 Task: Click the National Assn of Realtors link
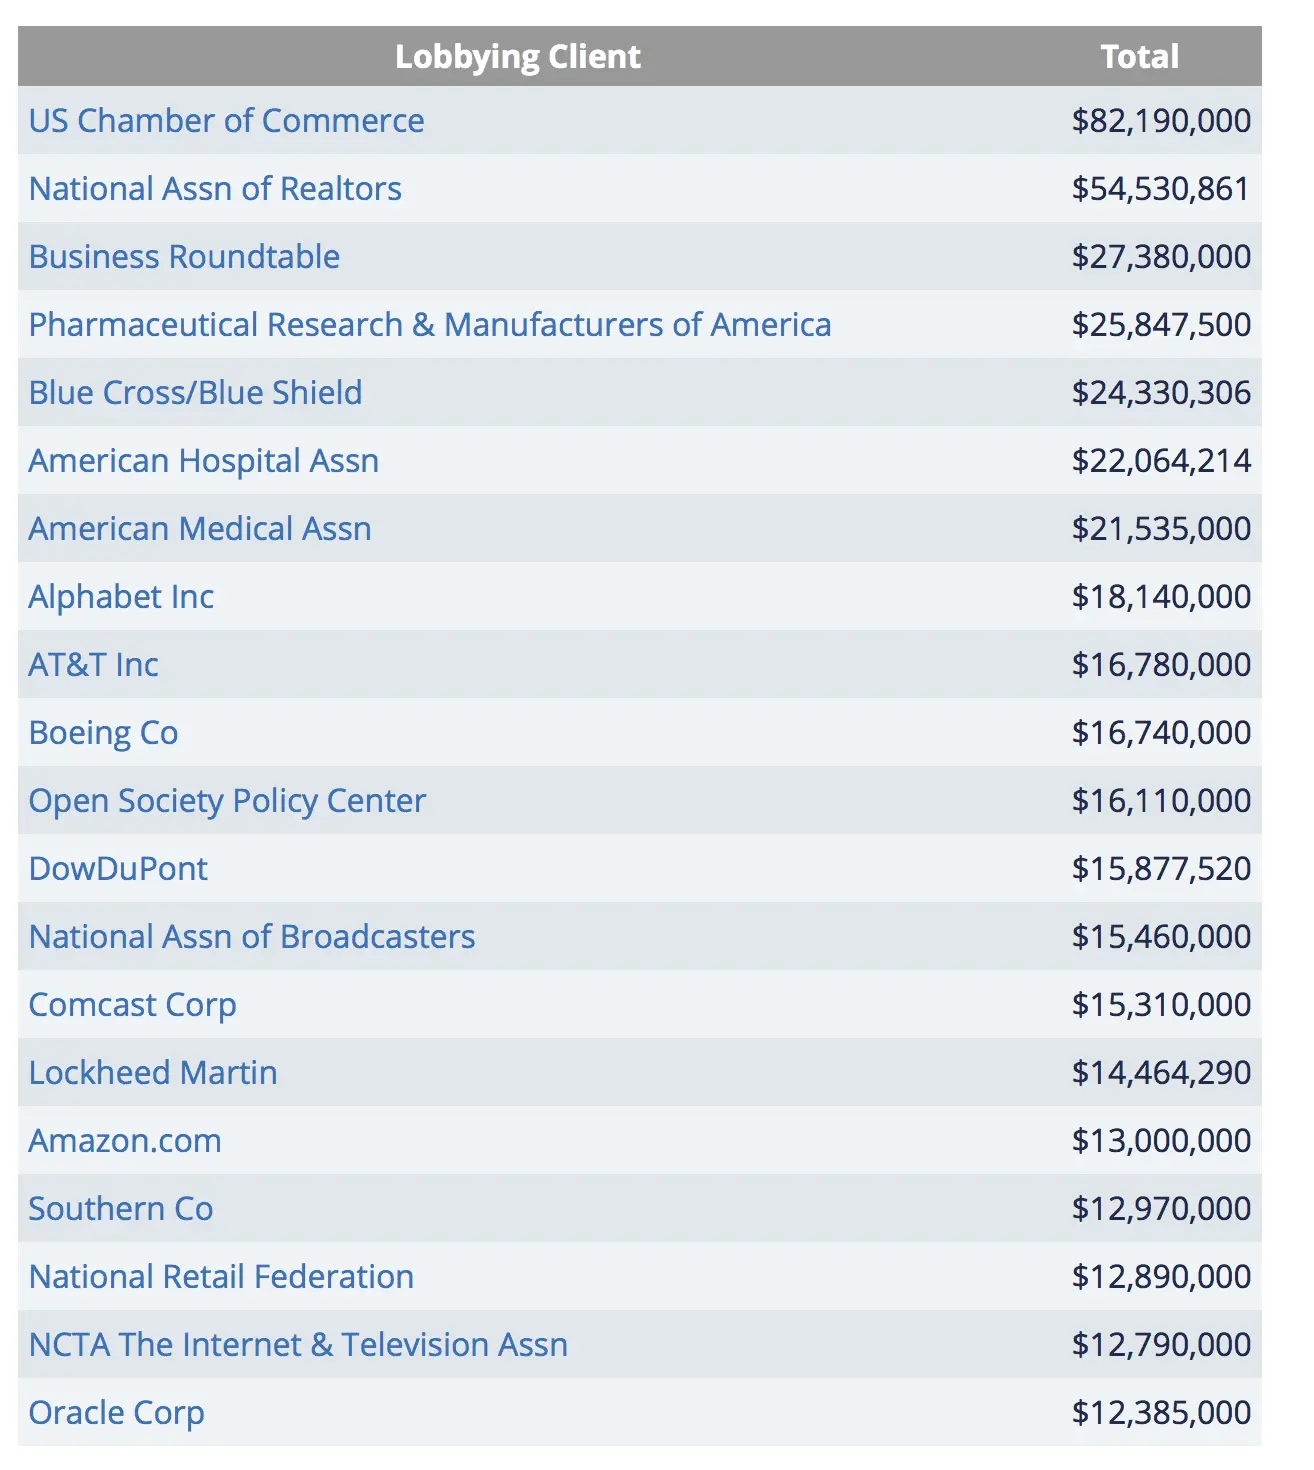[x=215, y=189]
